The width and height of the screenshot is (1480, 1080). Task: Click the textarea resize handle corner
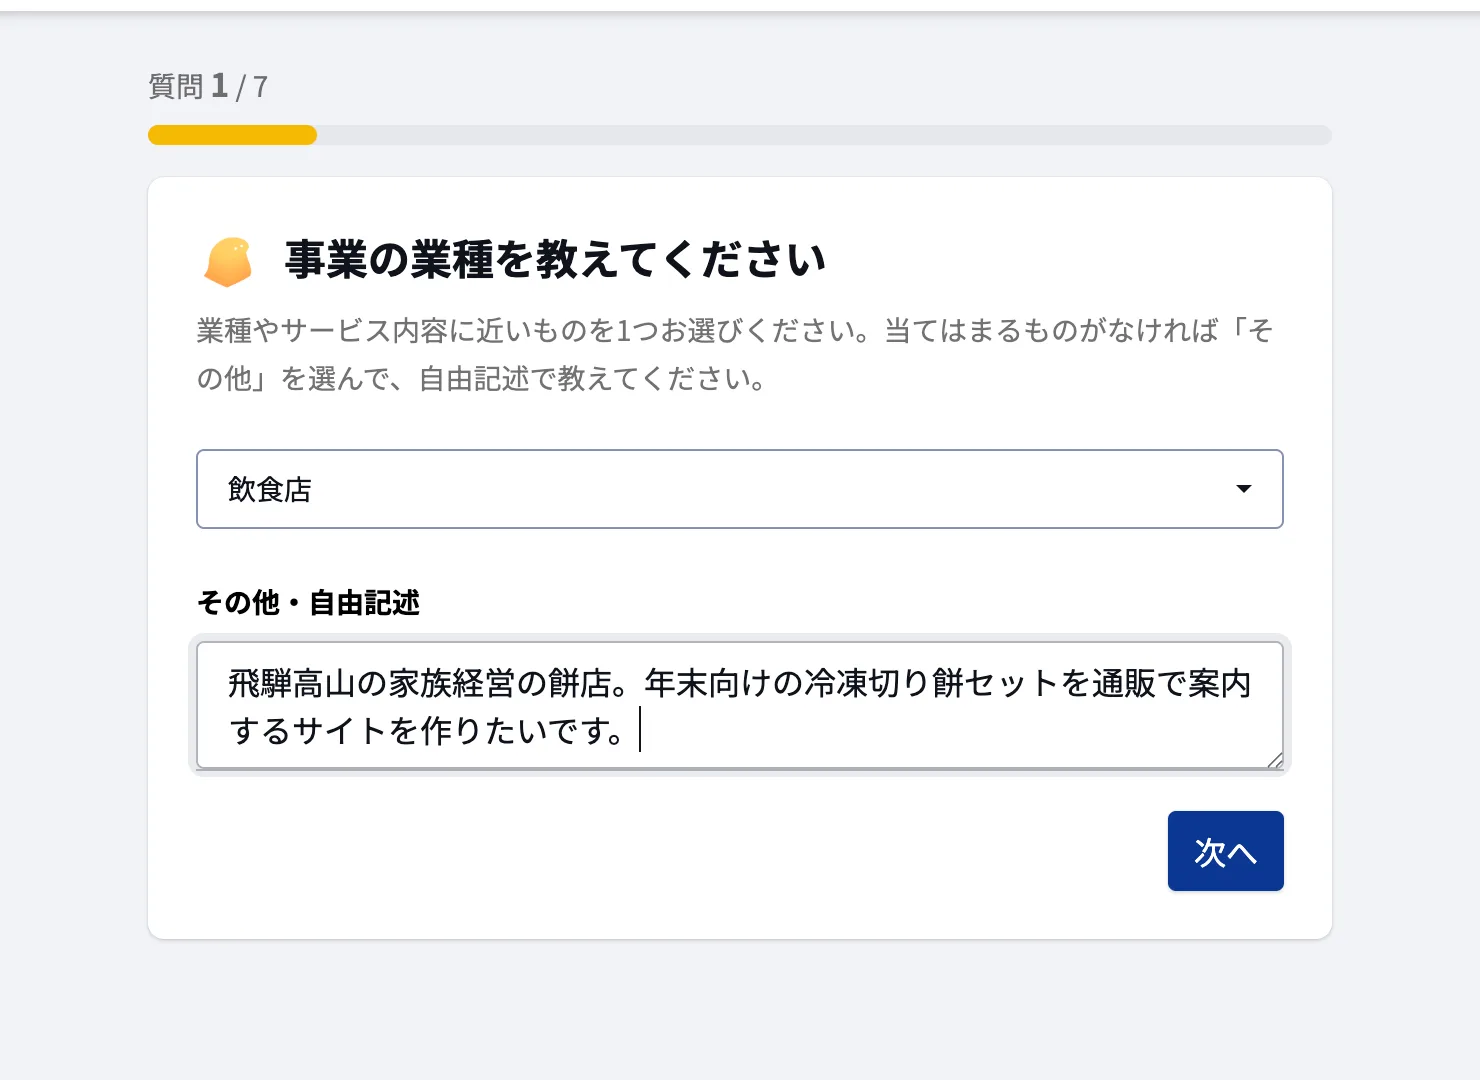(1274, 760)
